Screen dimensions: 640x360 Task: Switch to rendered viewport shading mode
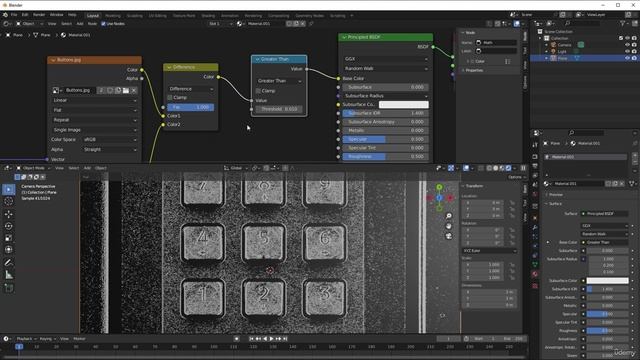click(x=508, y=168)
